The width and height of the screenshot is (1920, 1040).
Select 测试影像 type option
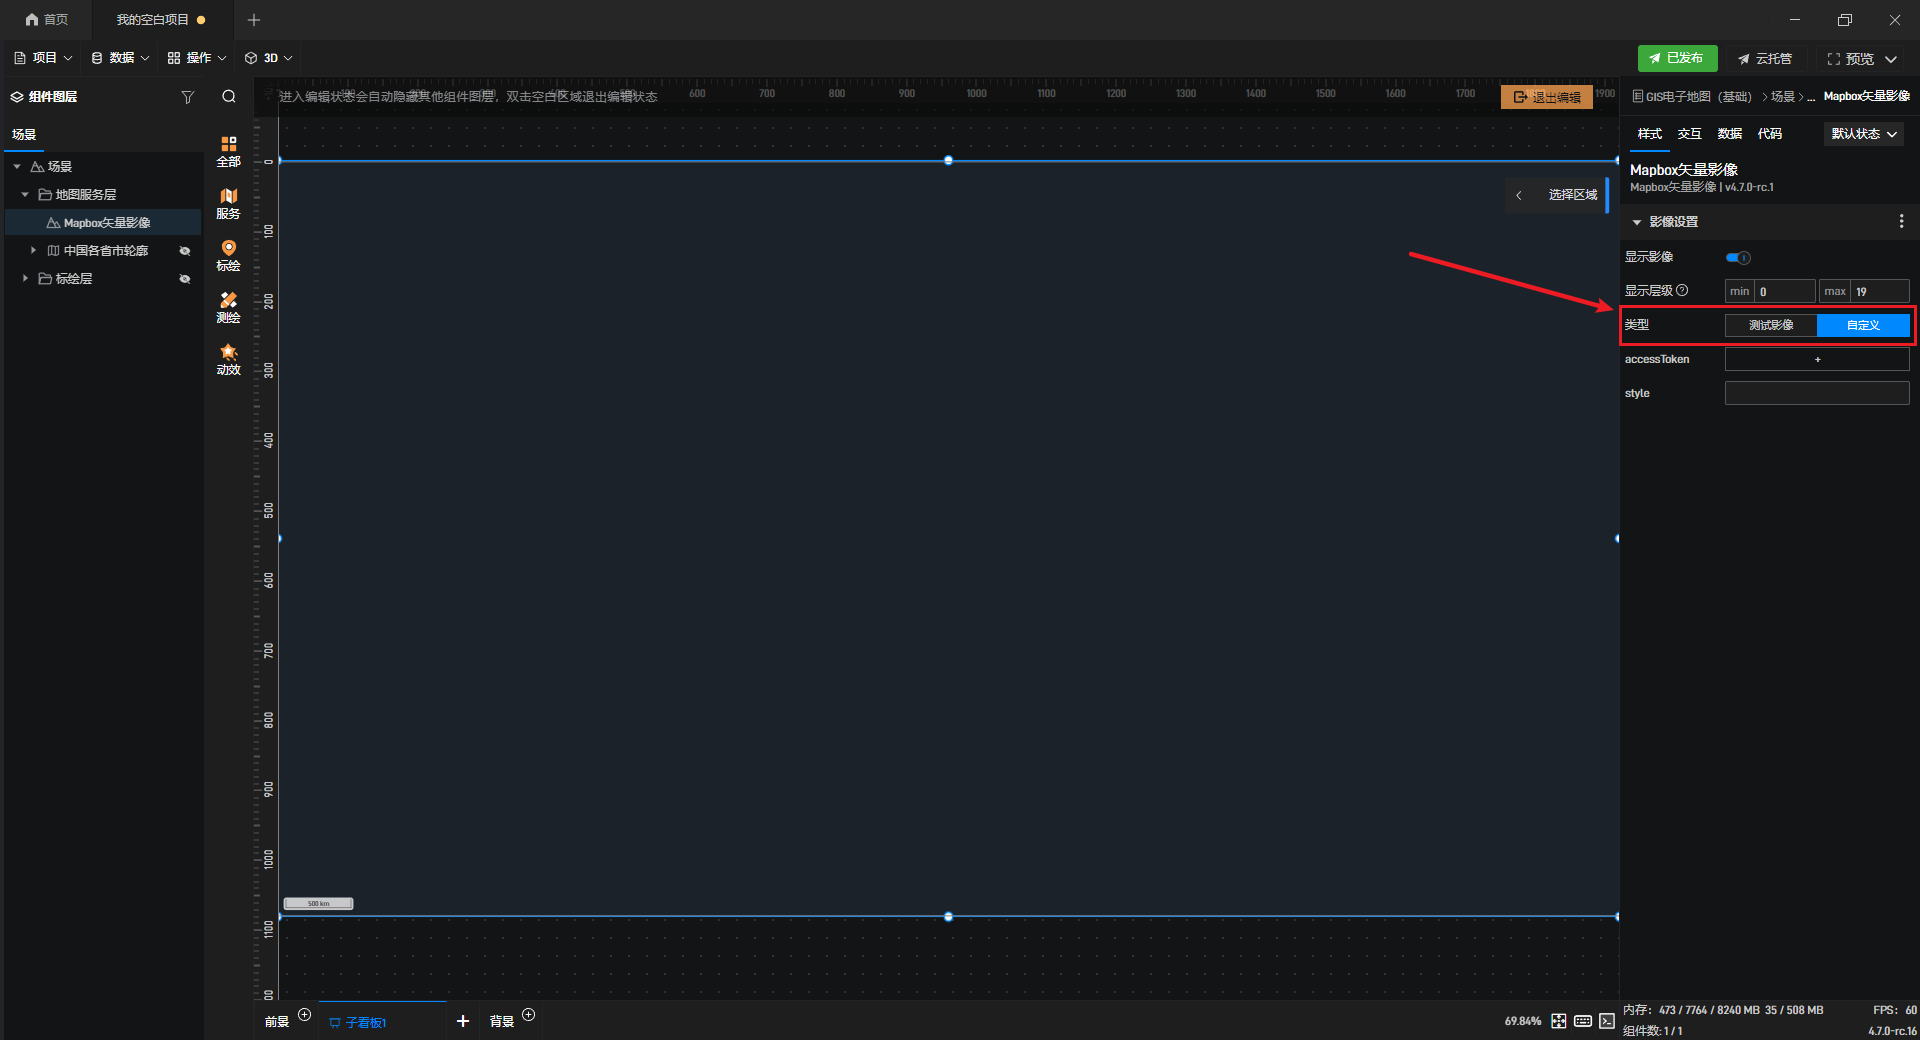pyautogui.click(x=1770, y=325)
